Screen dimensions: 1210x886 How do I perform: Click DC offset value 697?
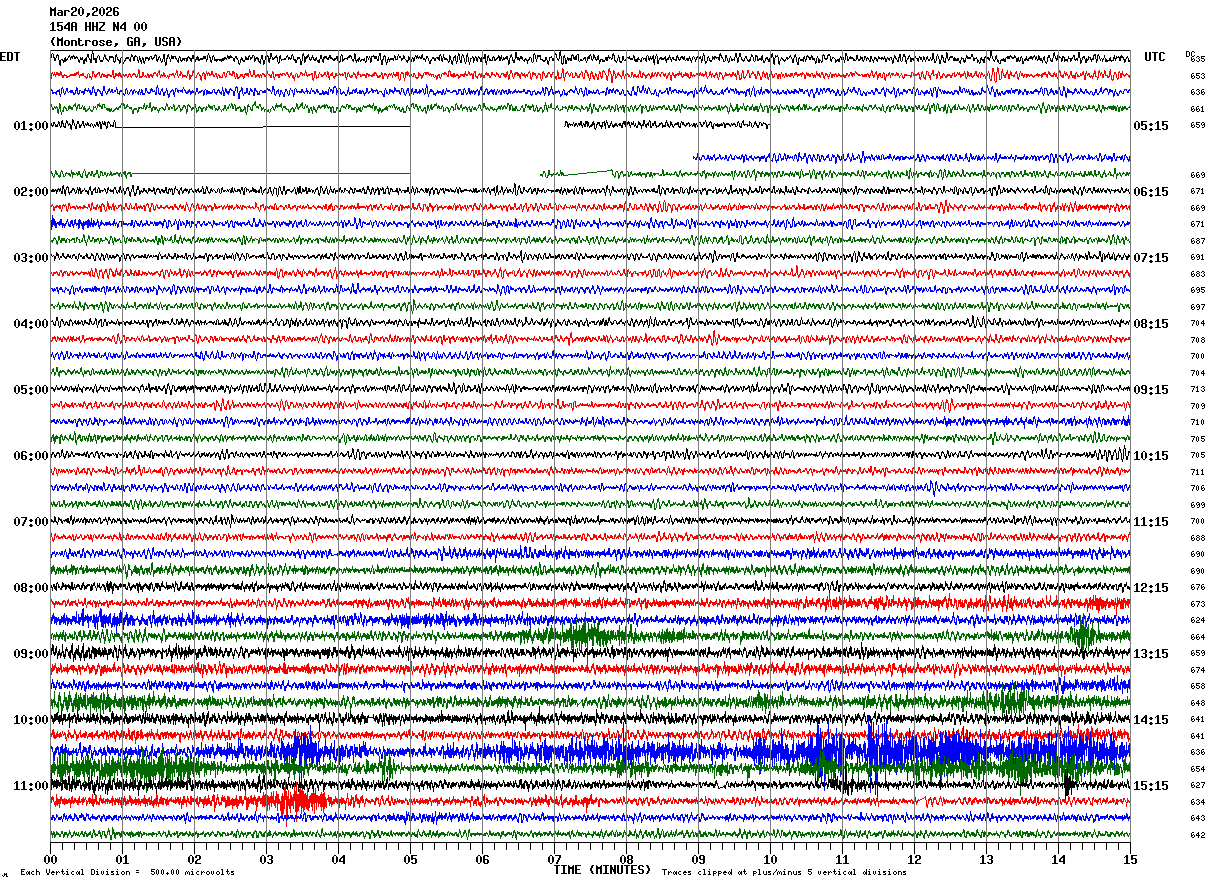pyautogui.click(x=1197, y=307)
